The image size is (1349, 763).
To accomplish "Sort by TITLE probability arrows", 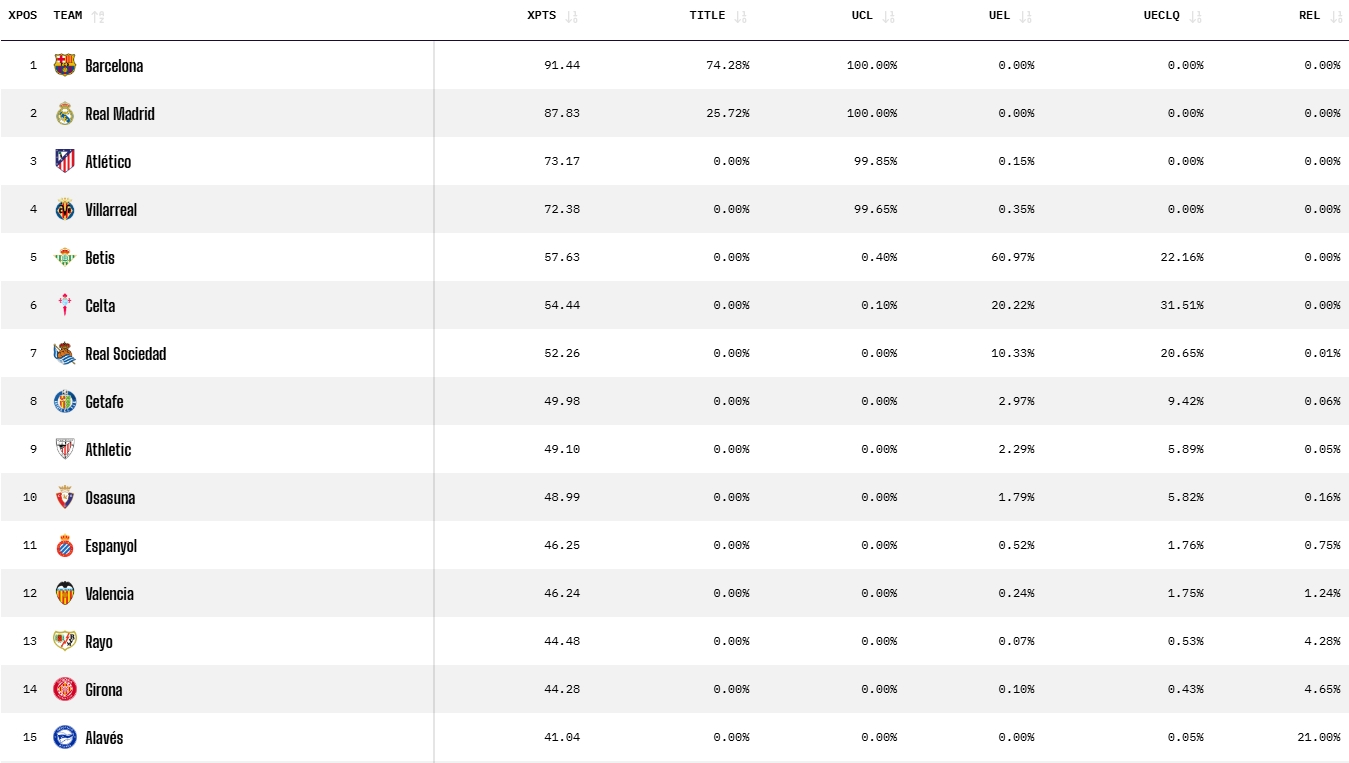I will click(x=741, y=16).
